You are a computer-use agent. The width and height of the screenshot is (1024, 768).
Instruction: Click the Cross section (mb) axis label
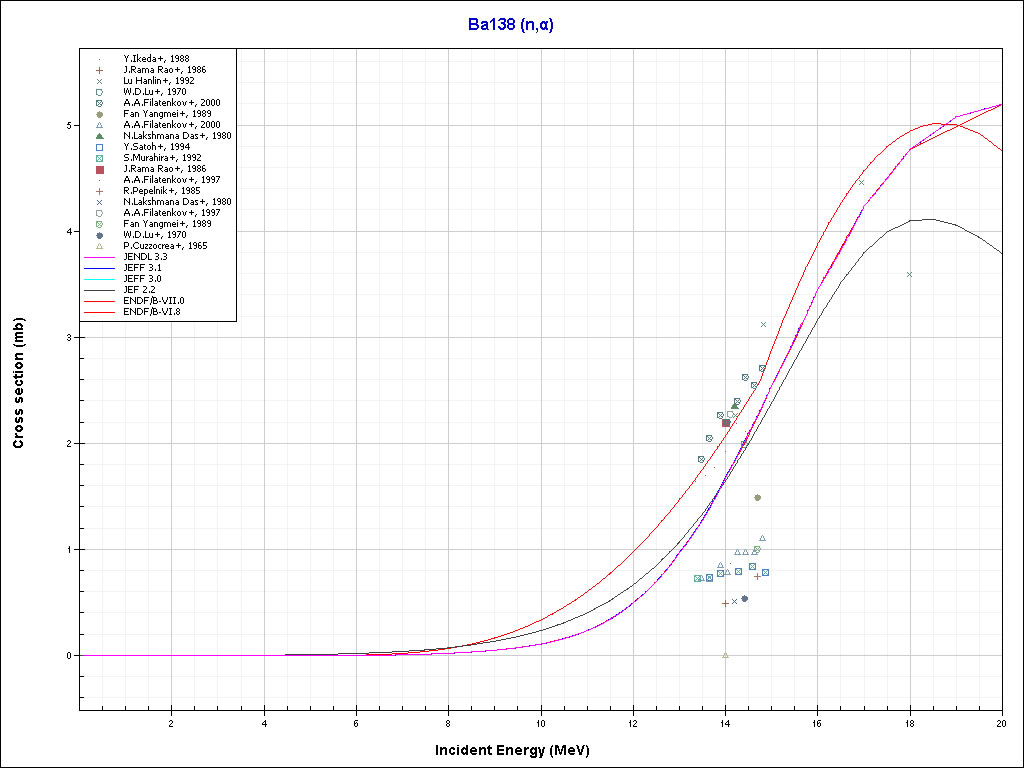click(x=19, y=383)
